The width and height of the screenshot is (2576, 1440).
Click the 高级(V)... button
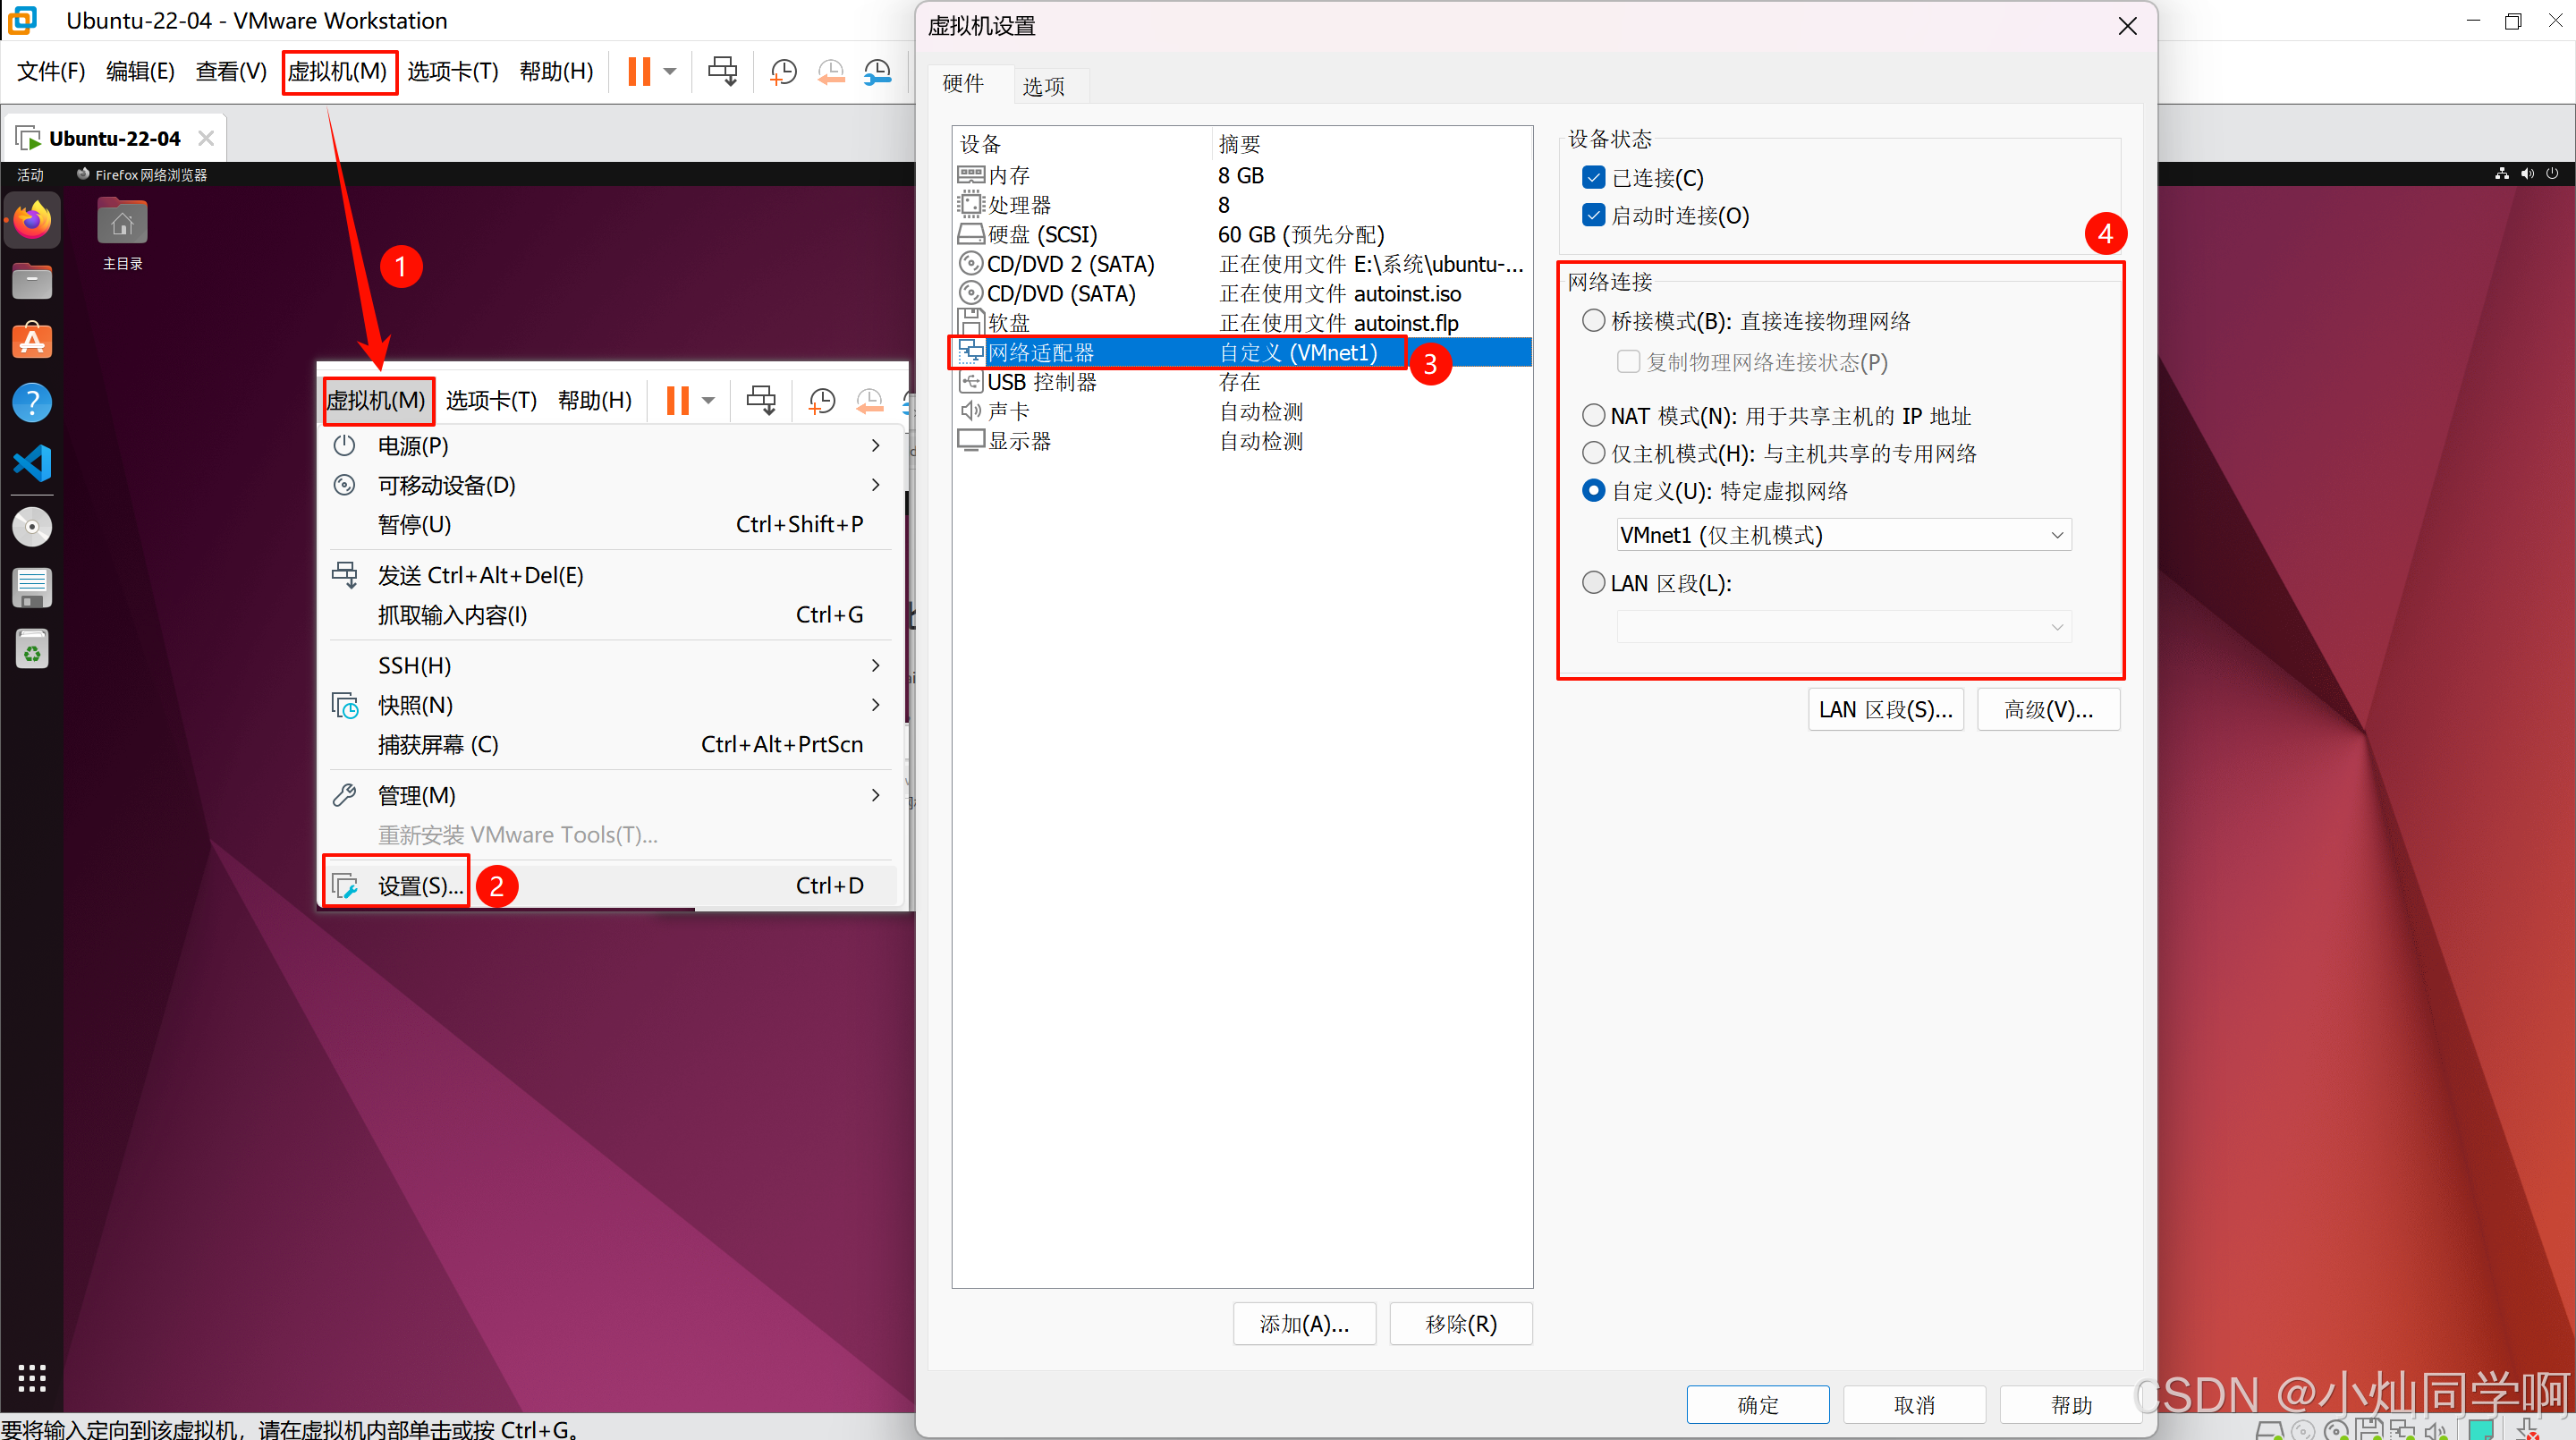tap(2047, 709)
